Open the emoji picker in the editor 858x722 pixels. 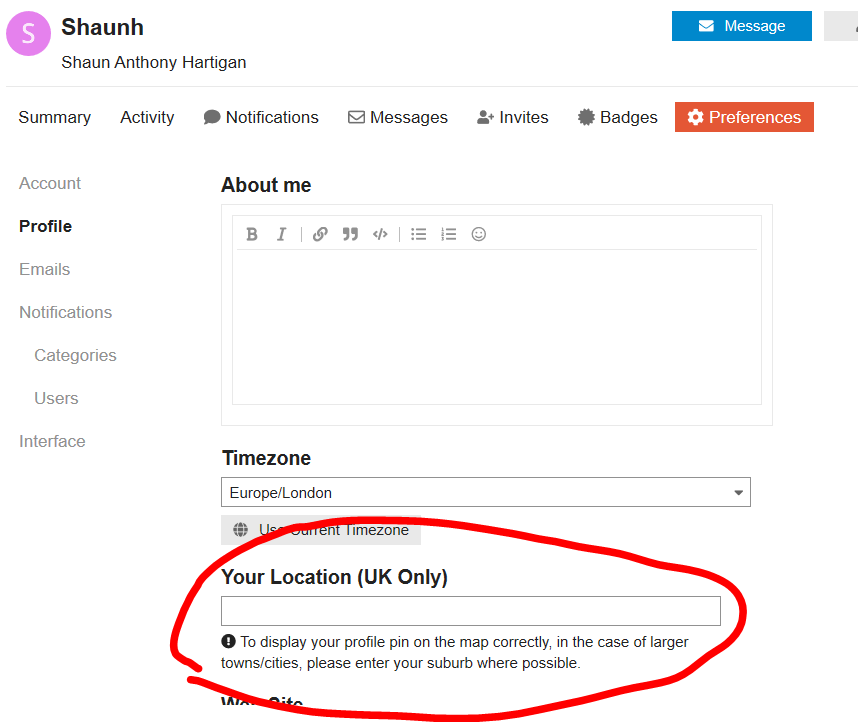(x=479, y=234)
